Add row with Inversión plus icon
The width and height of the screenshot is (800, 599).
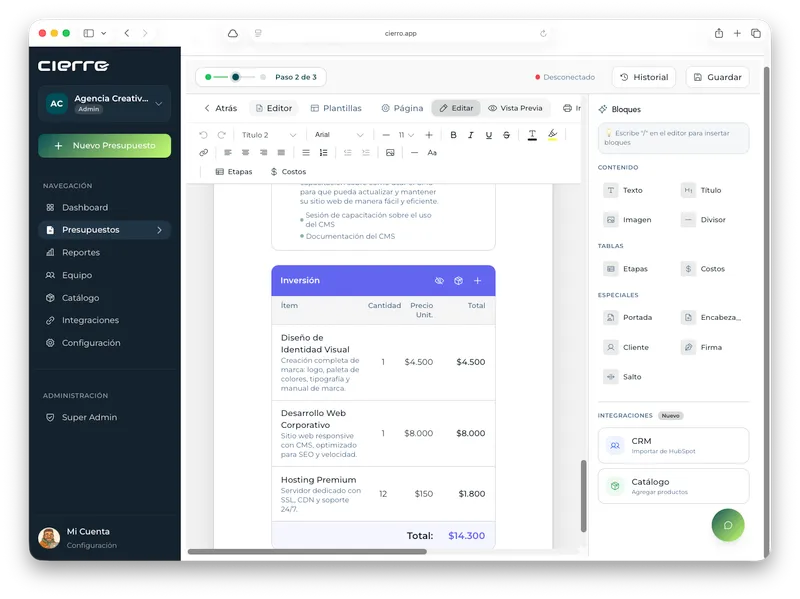pos(478,281)
